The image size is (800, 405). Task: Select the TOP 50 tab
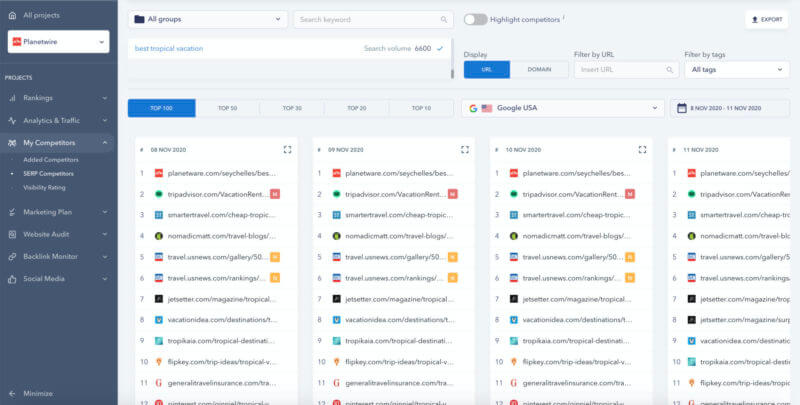coord(228,108)
